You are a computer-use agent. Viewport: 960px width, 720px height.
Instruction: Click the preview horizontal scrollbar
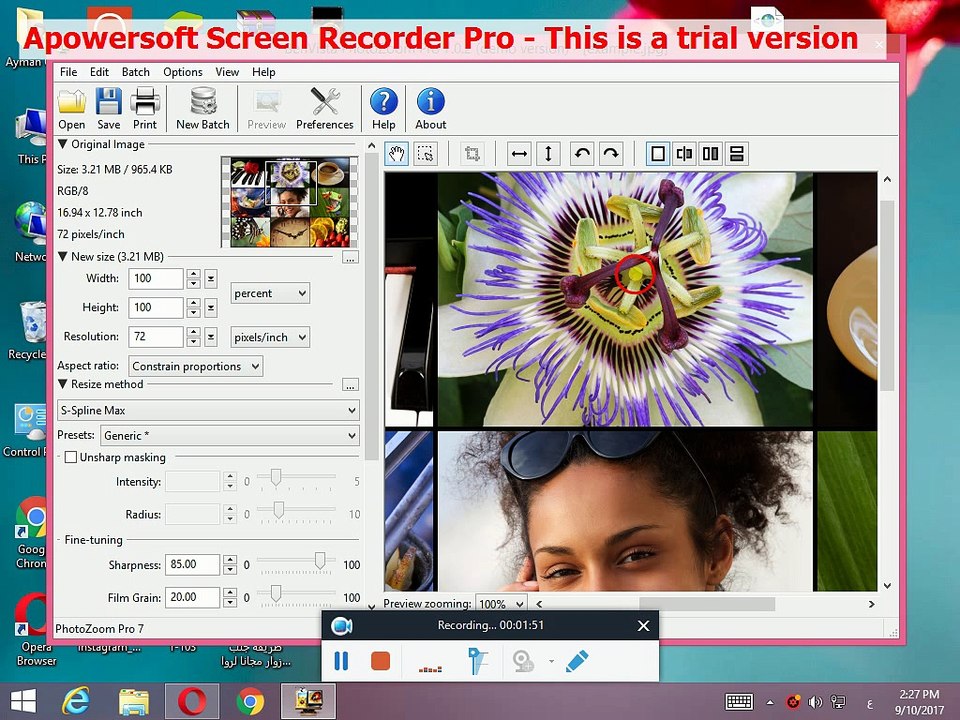(x=707, y=604)
